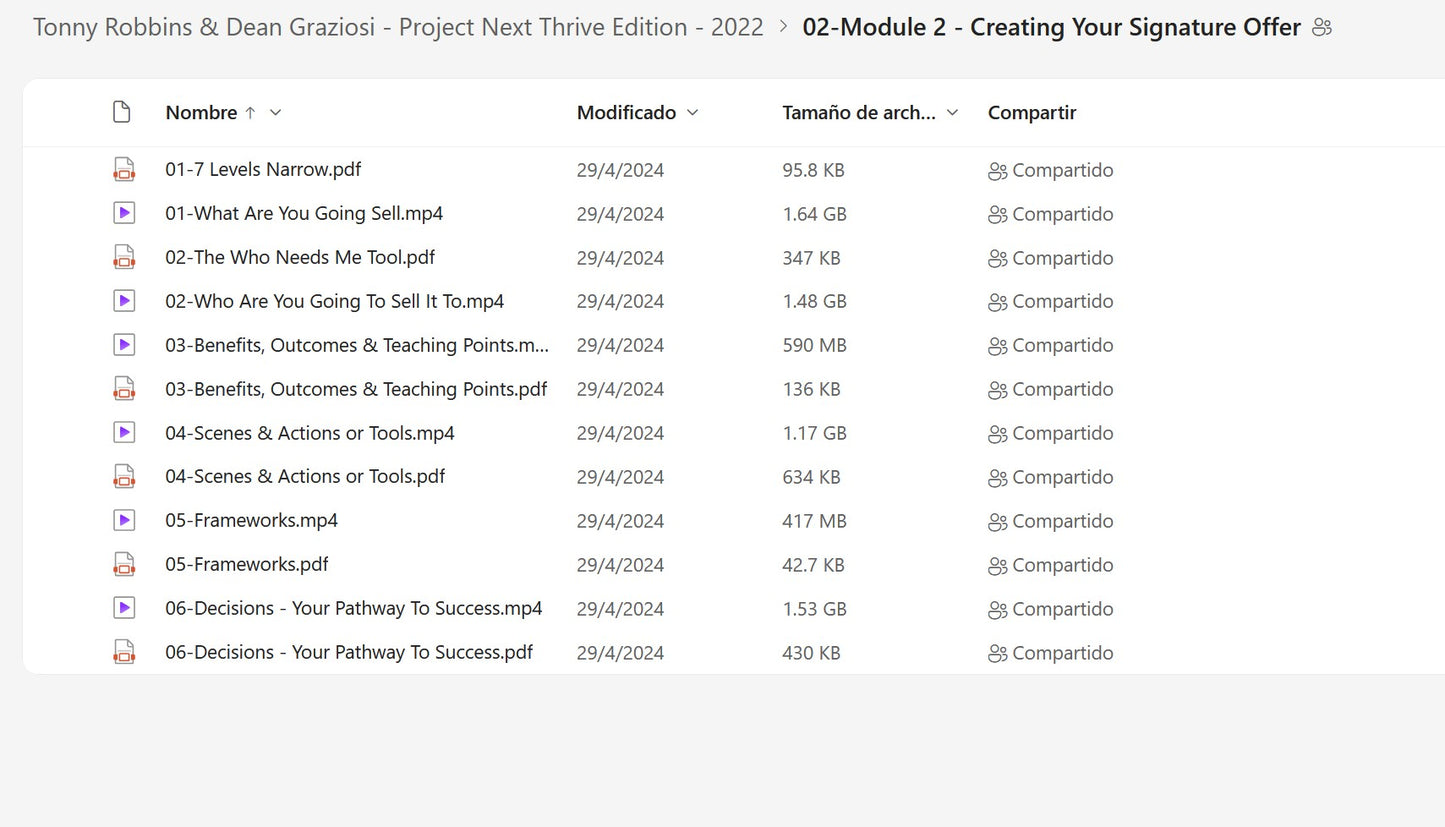This screenshot has width=1445, height=827.
Task: Click the shared-folder people icon beside the breadcrumb title
Action: 1322,28
